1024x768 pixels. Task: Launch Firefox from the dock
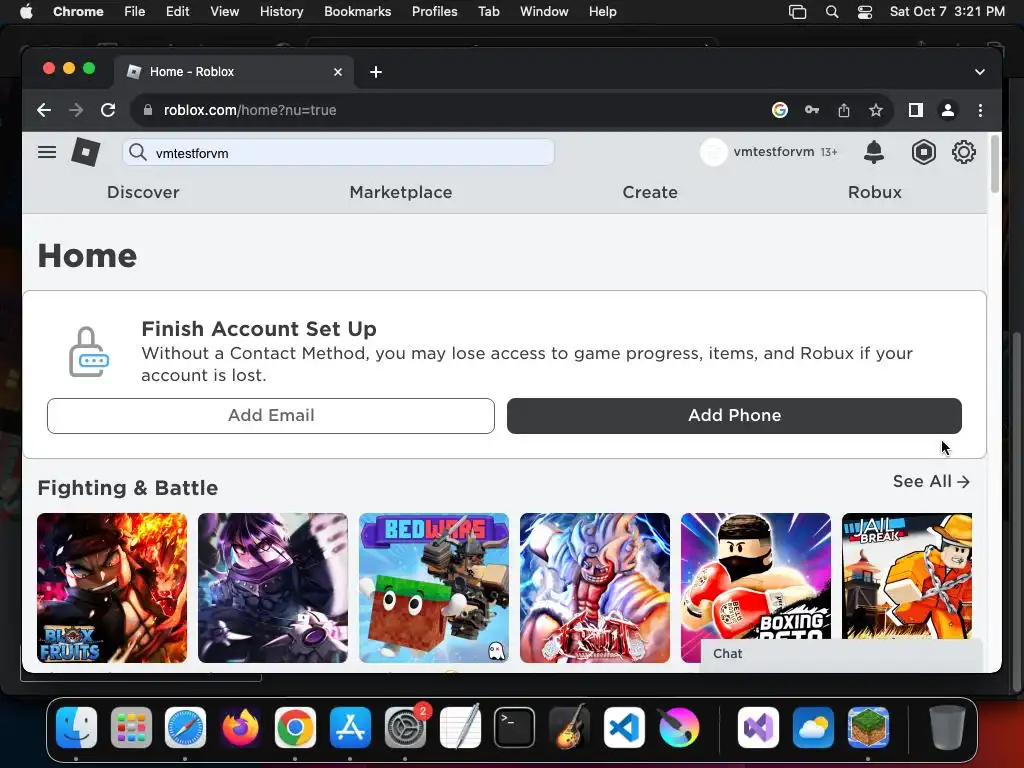coord(240,727)
